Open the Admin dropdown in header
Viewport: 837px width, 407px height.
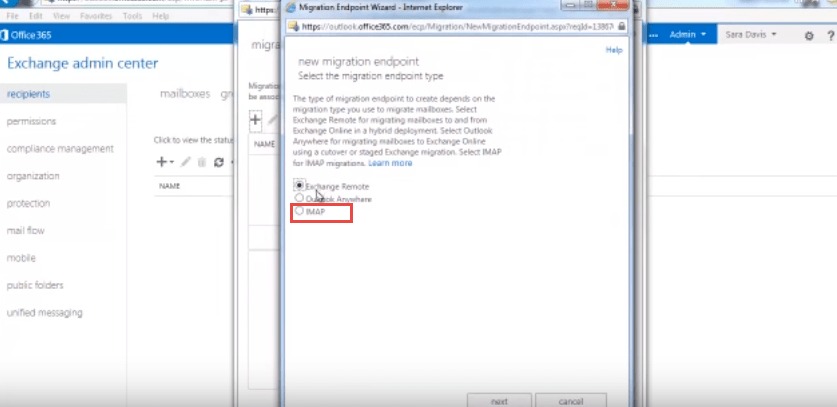(x=688, y=35)
